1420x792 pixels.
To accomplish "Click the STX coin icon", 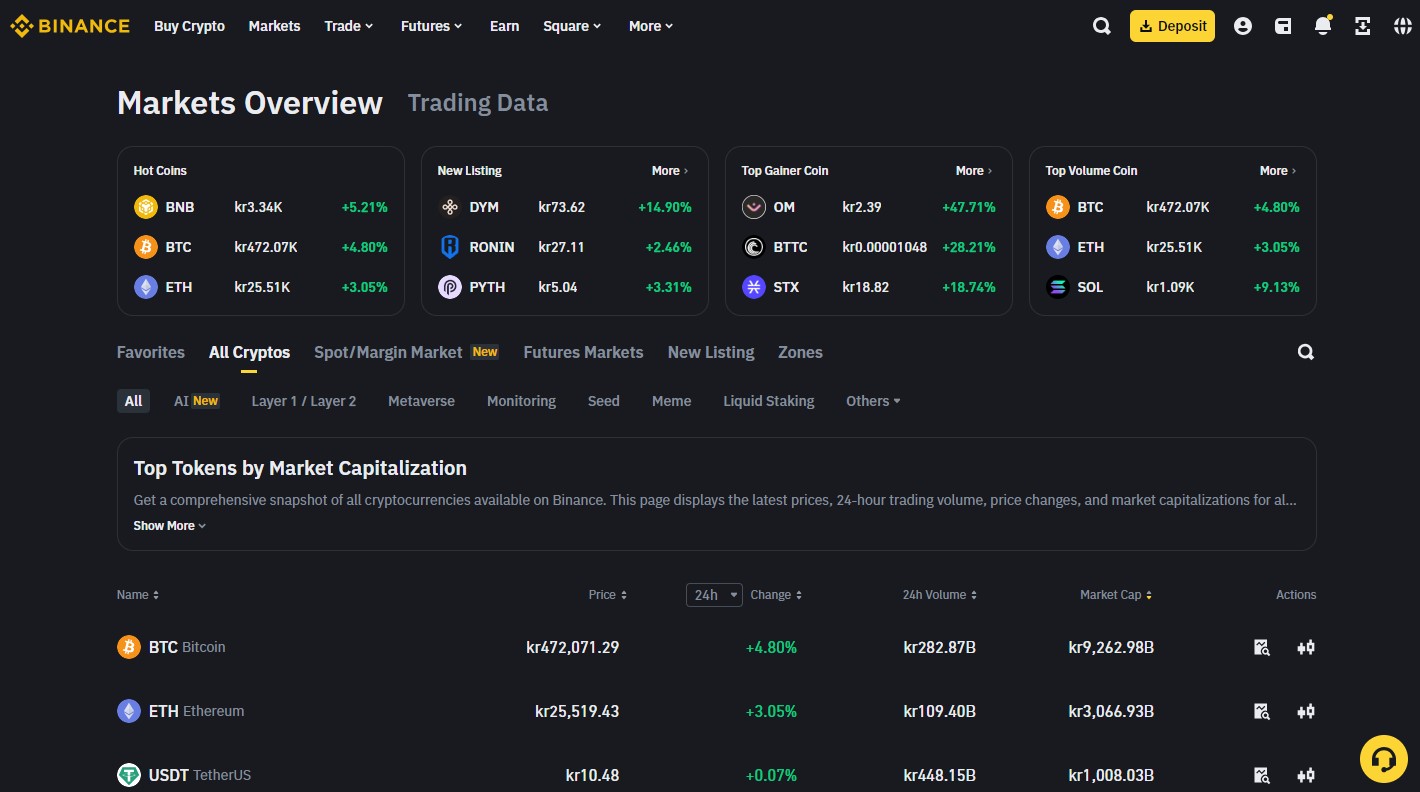I will click(x=754, y=287).
